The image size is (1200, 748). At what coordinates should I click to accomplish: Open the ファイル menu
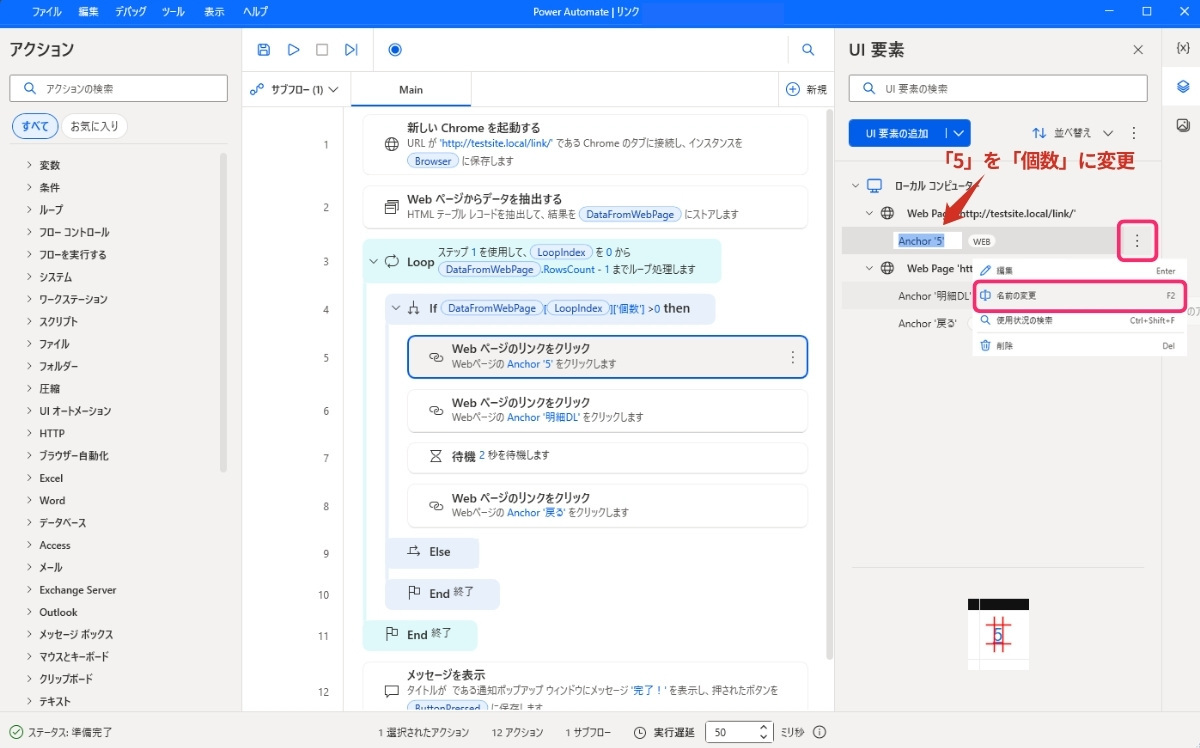(x=45, y=12)
